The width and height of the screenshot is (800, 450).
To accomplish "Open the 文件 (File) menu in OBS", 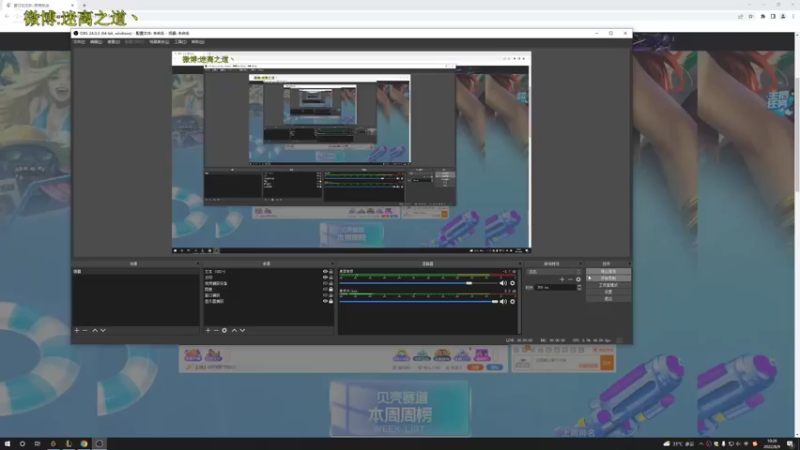I will pyautogui.click(x=79, y=42).
